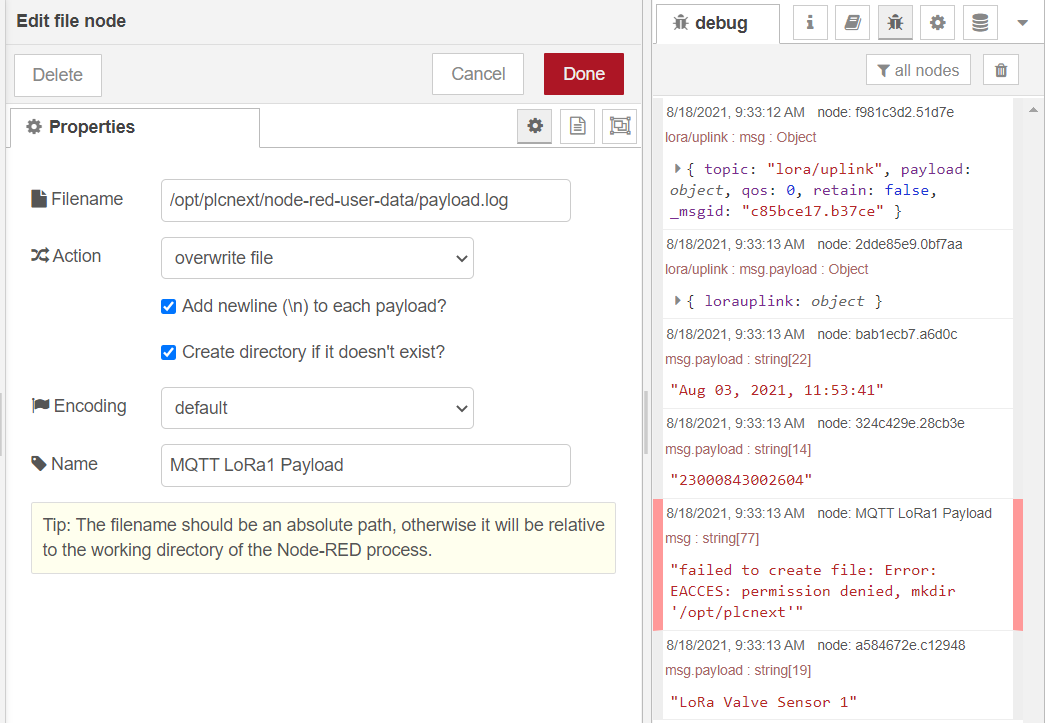Open the Action dropdown showing overwrite file
Image resolution: width=1045 pixels, height=723 pixels.
(x=317, y=258)
